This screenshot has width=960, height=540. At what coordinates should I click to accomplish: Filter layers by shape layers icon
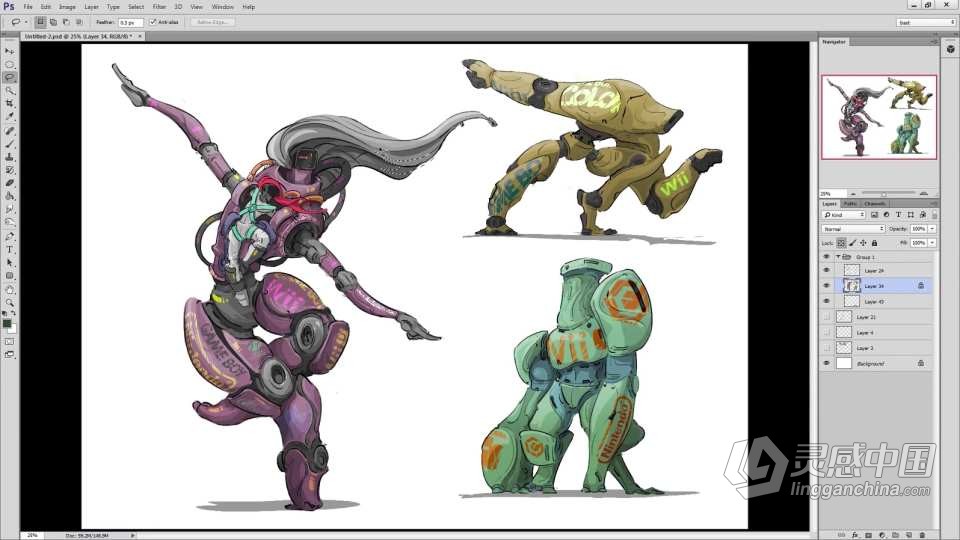[910, 215]
